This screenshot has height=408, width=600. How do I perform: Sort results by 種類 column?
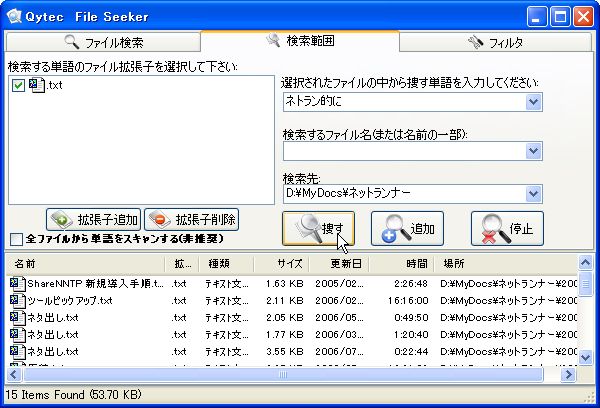click(227, 264)
